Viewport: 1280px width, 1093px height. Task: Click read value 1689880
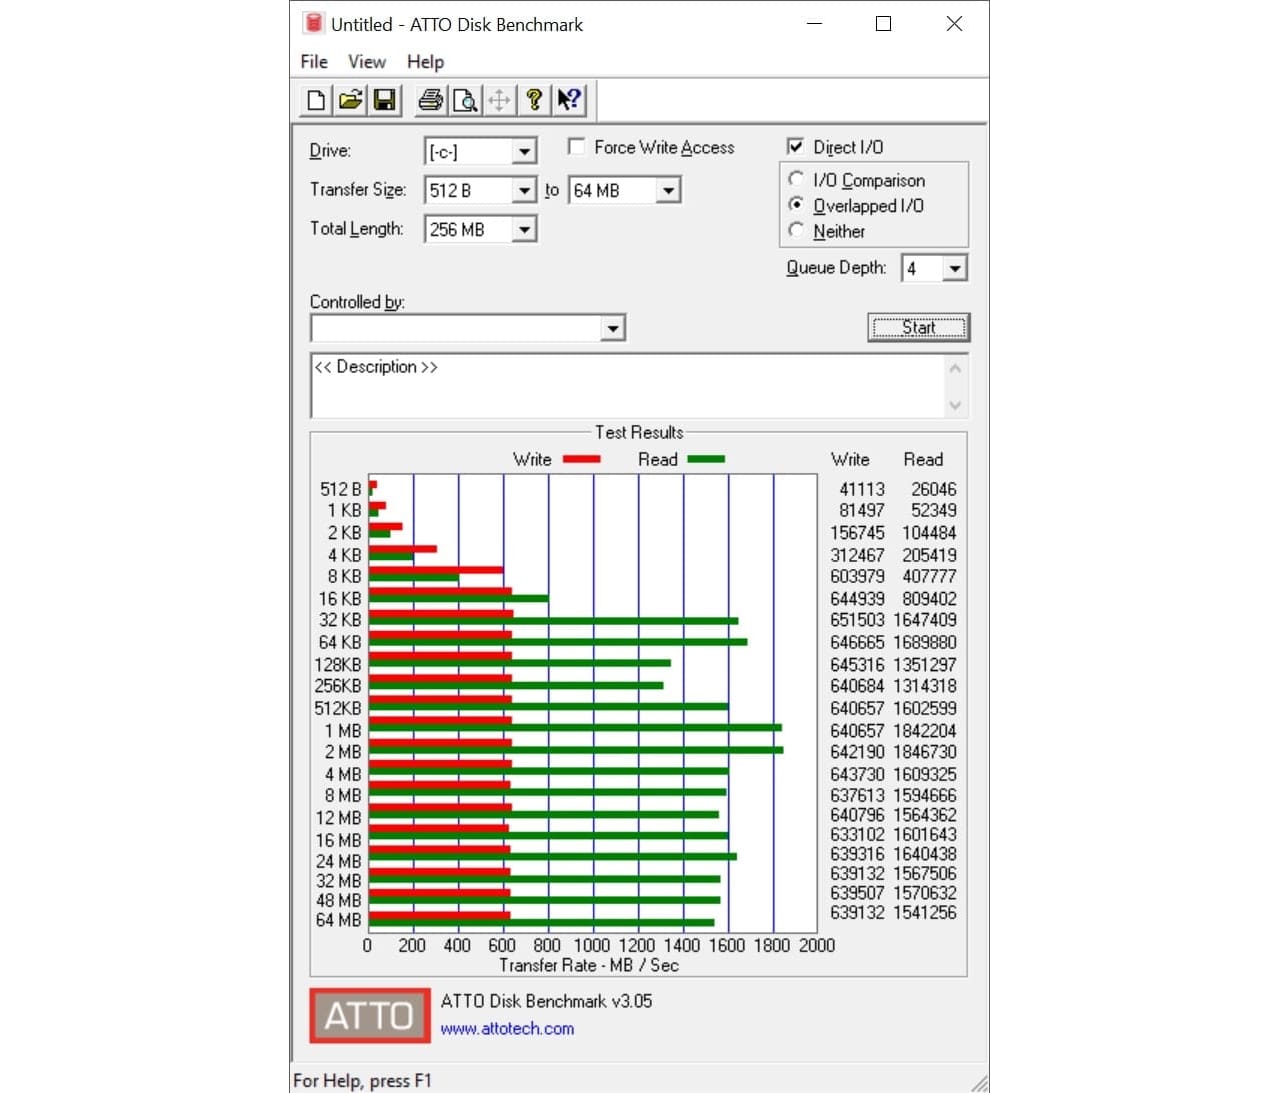point(925,642)
